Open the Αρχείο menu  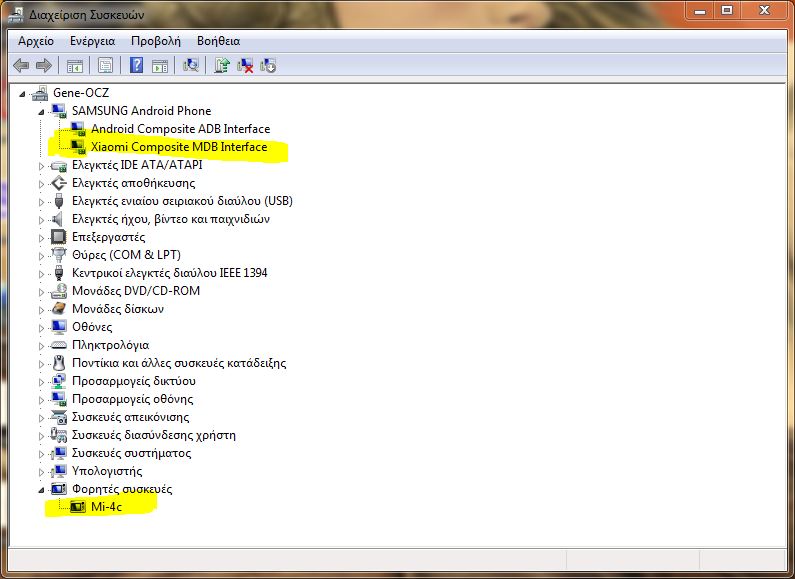pos(36,41)
